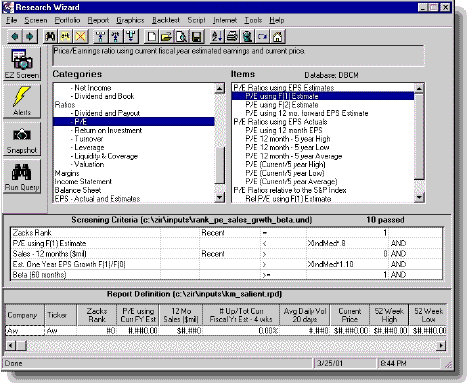Click the Research Wizard title bar icon

point(9,7)
